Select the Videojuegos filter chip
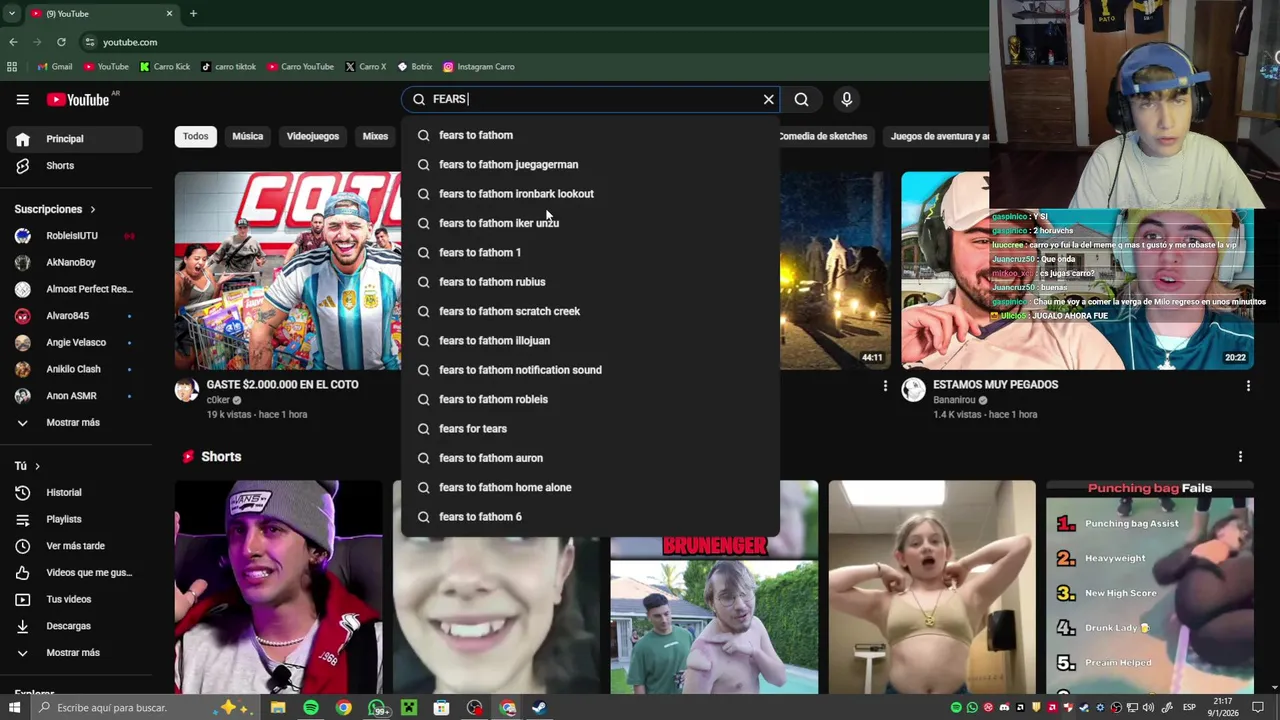 pos(313,136)
